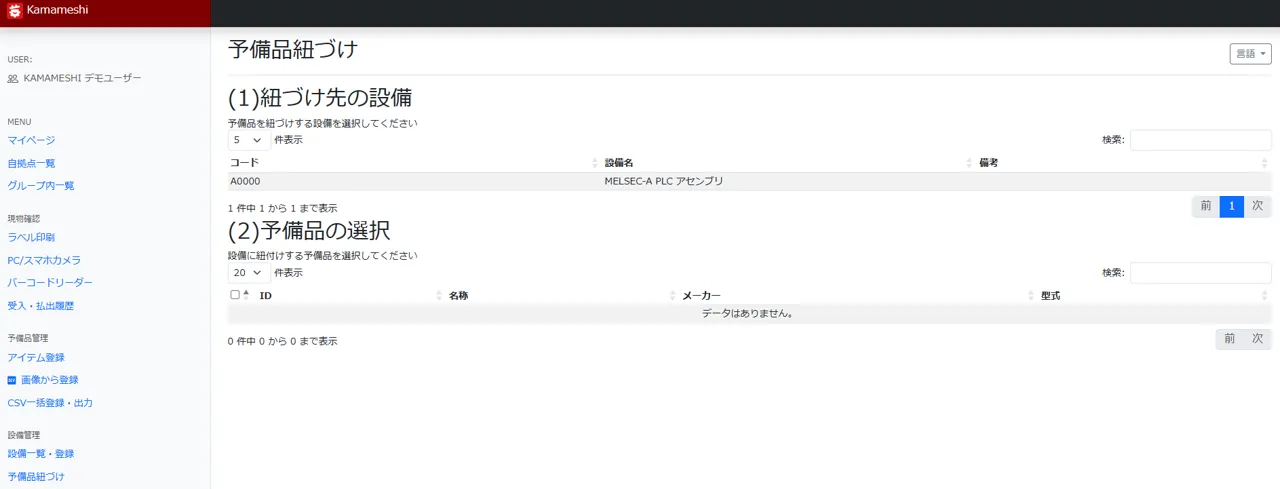
Task: Open CSV一括登録・出力 link
Action: (50, 403)
